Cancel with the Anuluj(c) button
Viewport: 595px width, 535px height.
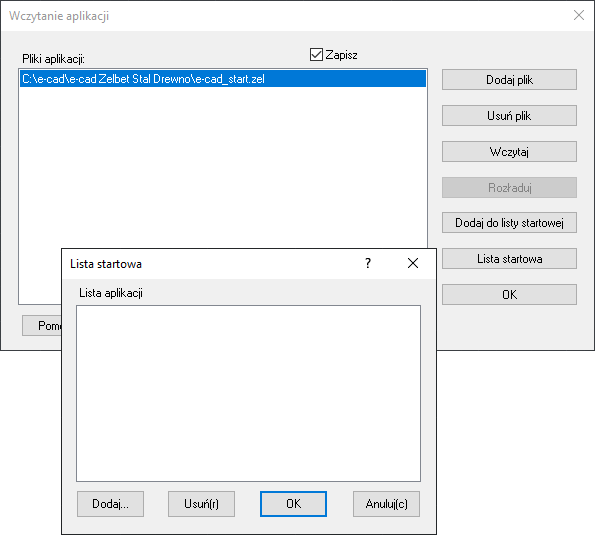click(x=386, y=504)
